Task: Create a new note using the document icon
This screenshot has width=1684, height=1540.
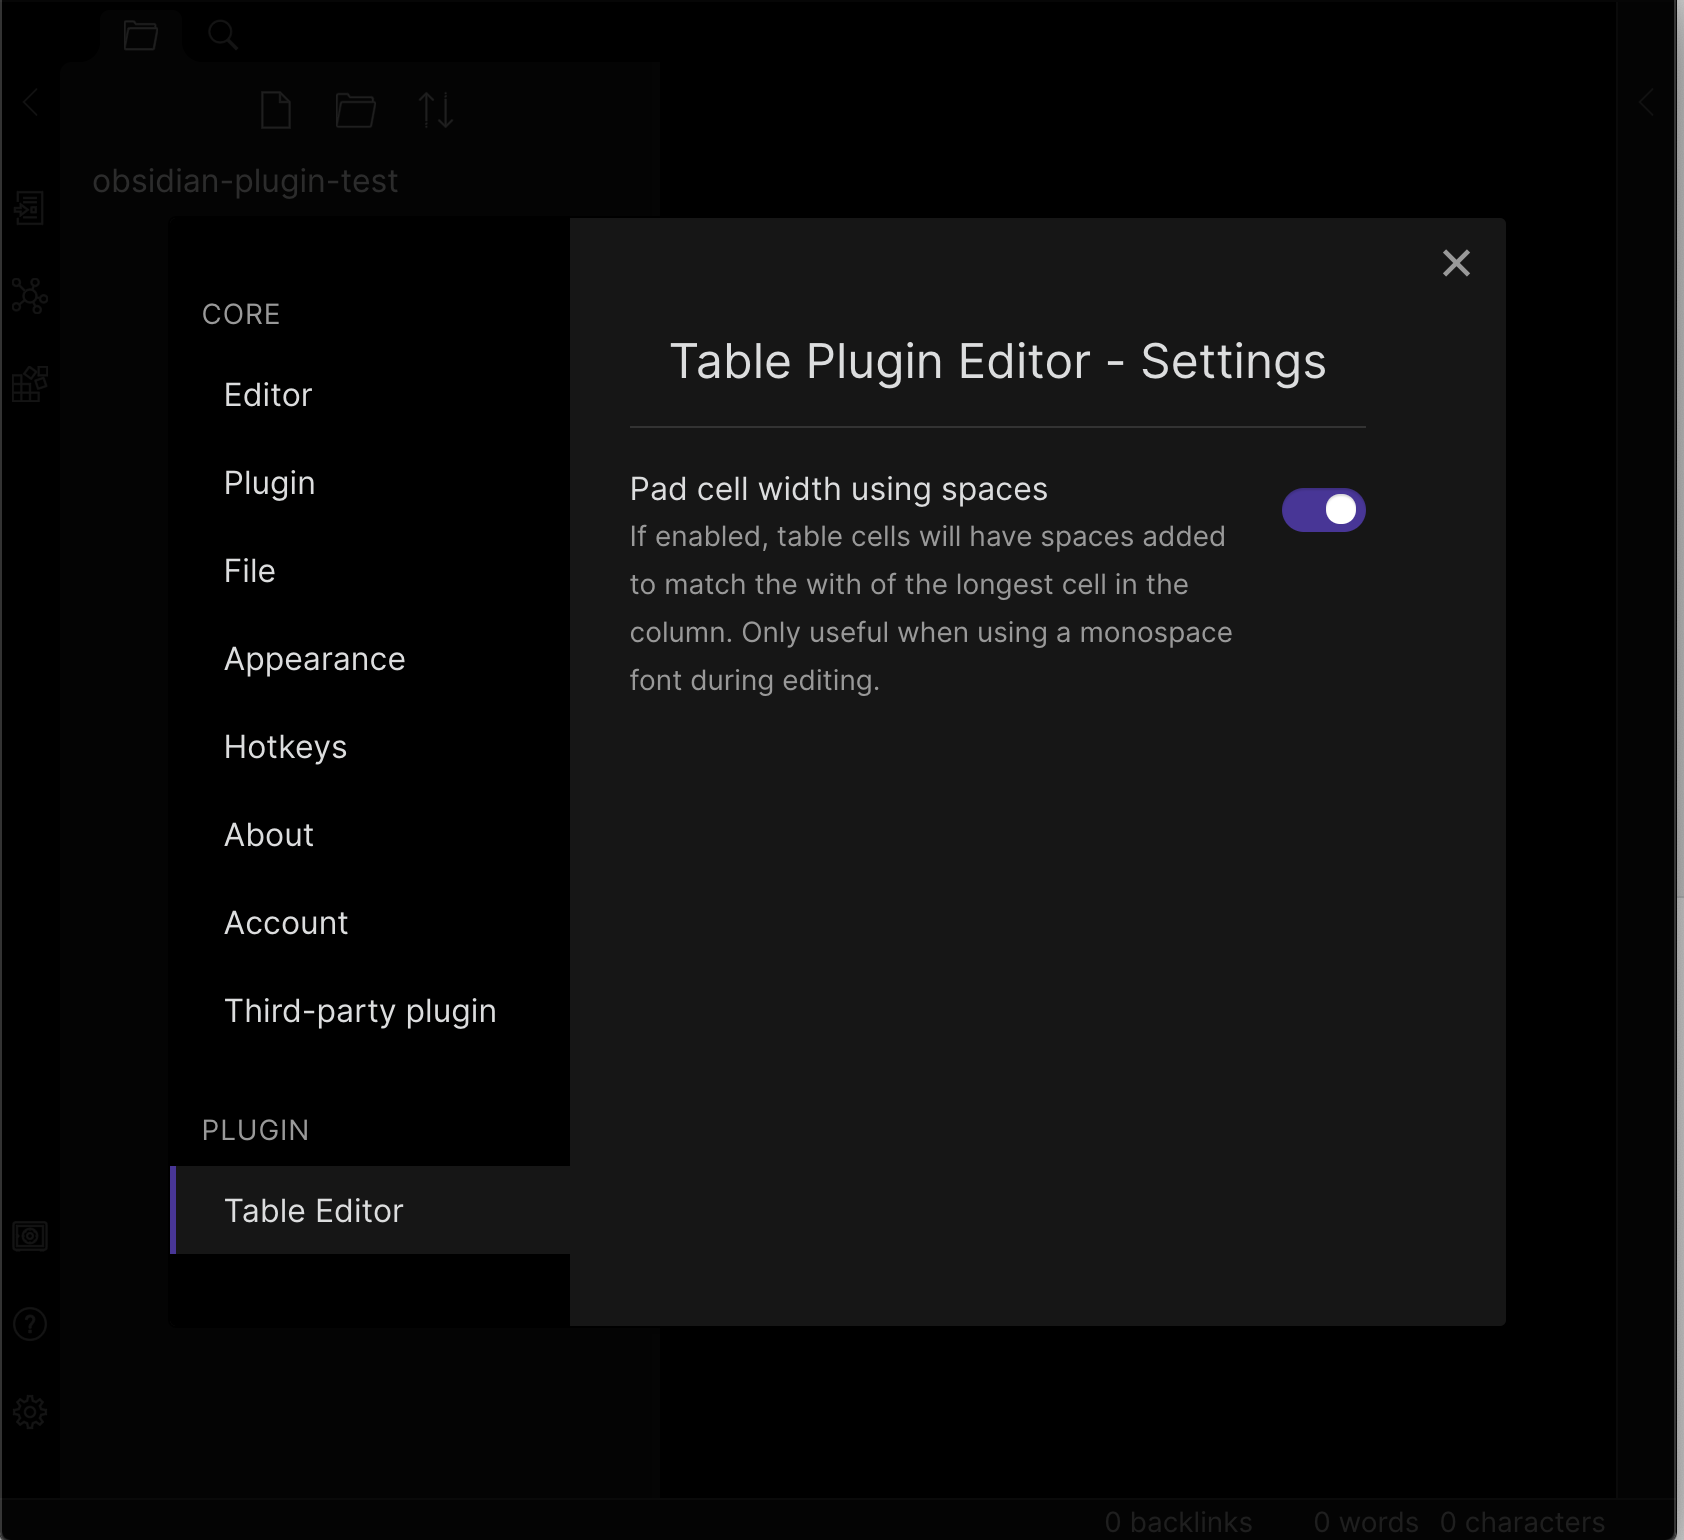Action: coord(277,111)
